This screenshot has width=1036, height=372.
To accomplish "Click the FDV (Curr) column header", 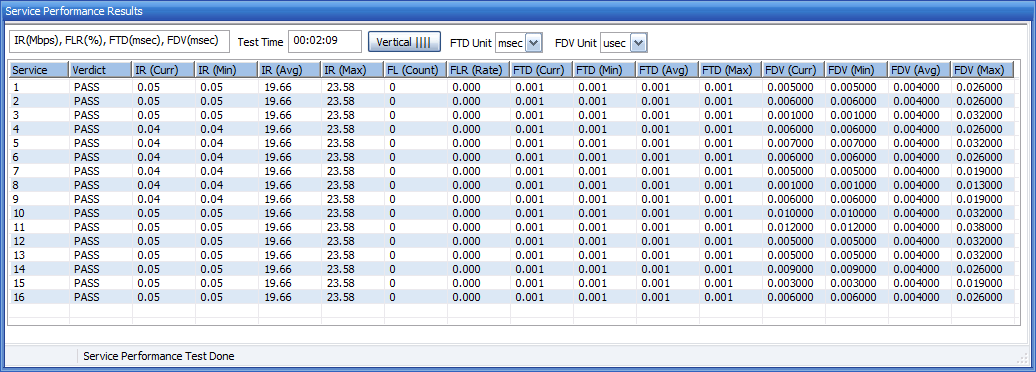I will 794,69.
